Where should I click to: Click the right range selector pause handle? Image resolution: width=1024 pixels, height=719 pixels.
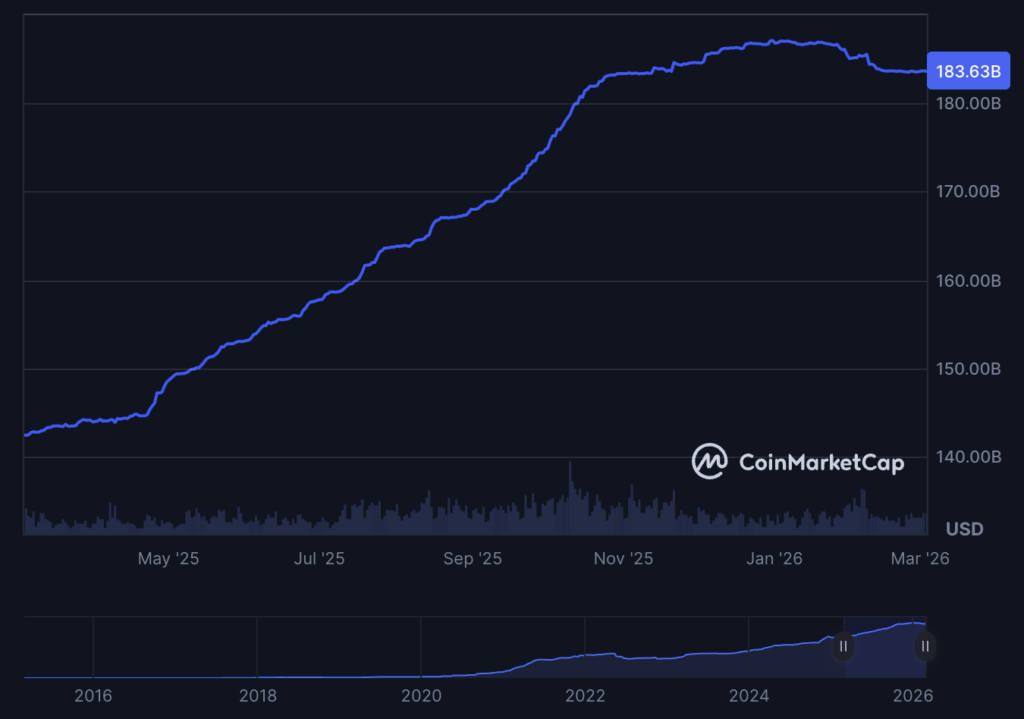[925, 646]
